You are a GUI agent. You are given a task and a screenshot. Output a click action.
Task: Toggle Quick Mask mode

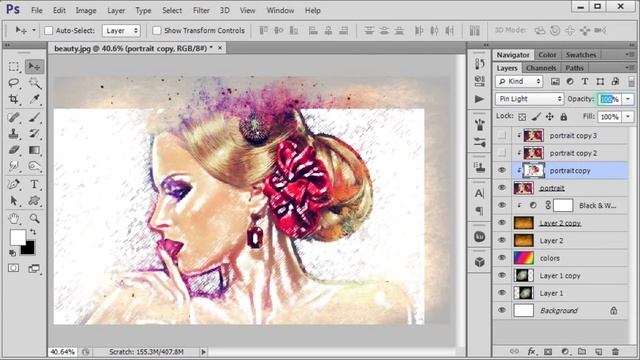(x=13, y=268)
